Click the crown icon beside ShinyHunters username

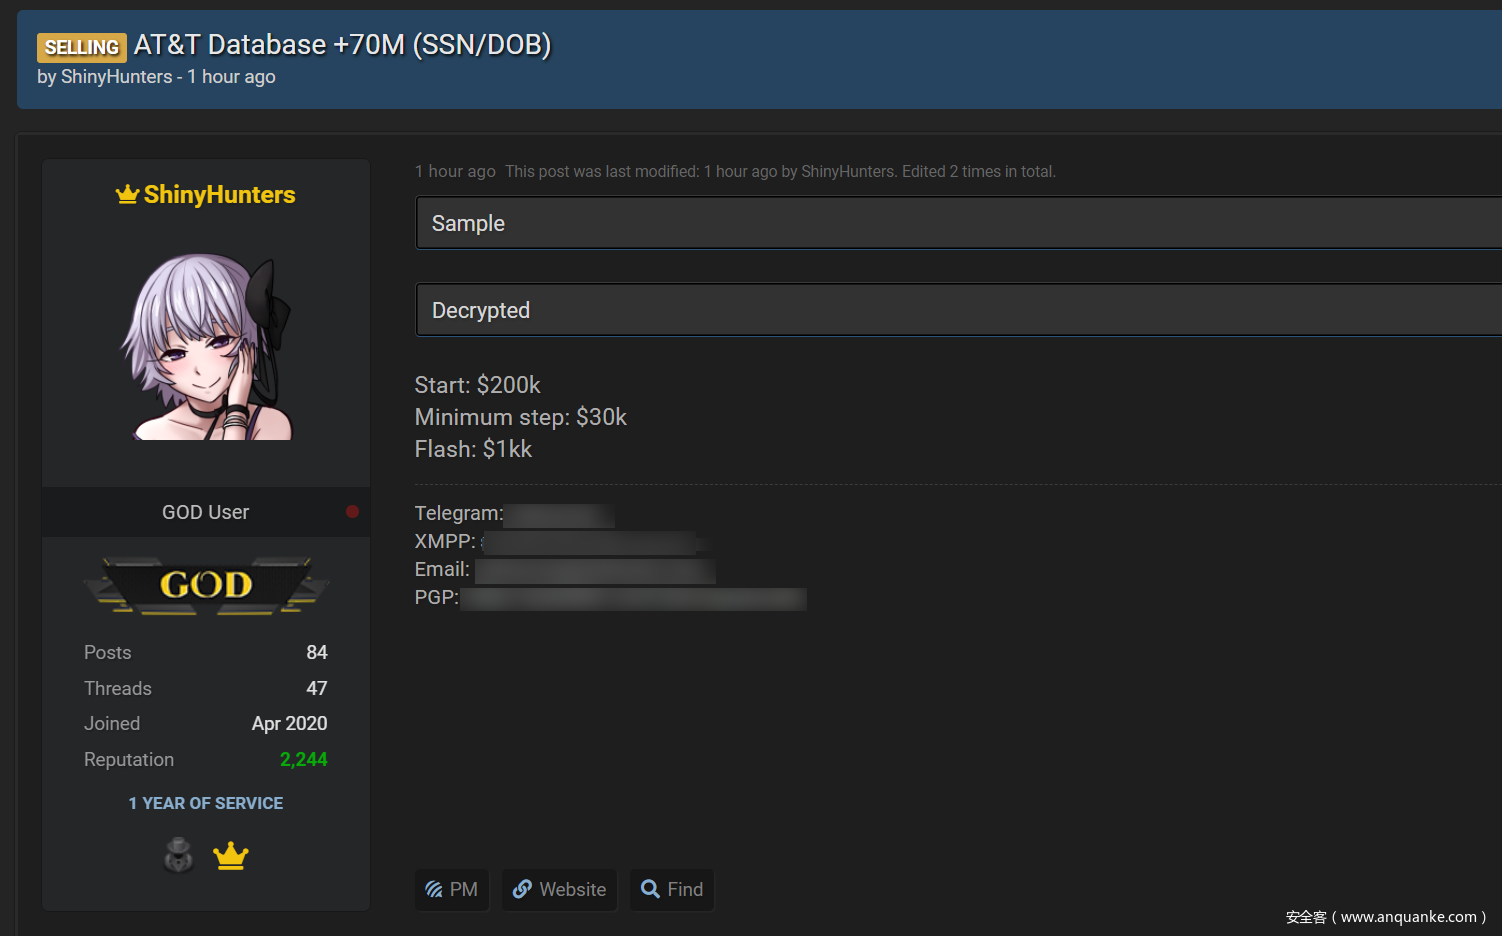click(127, 194)
